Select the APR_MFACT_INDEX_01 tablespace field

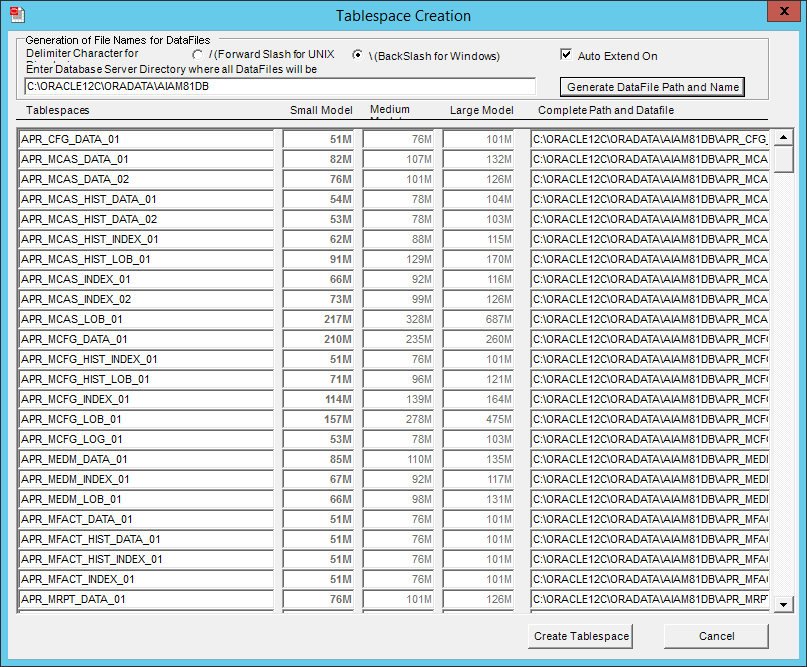click(146, 580)
